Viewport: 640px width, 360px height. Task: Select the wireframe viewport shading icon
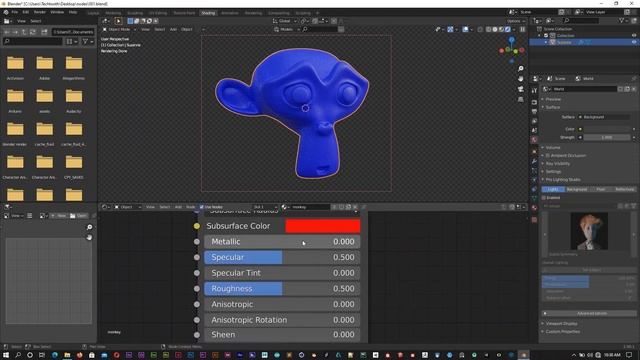[x=489, y=29]
